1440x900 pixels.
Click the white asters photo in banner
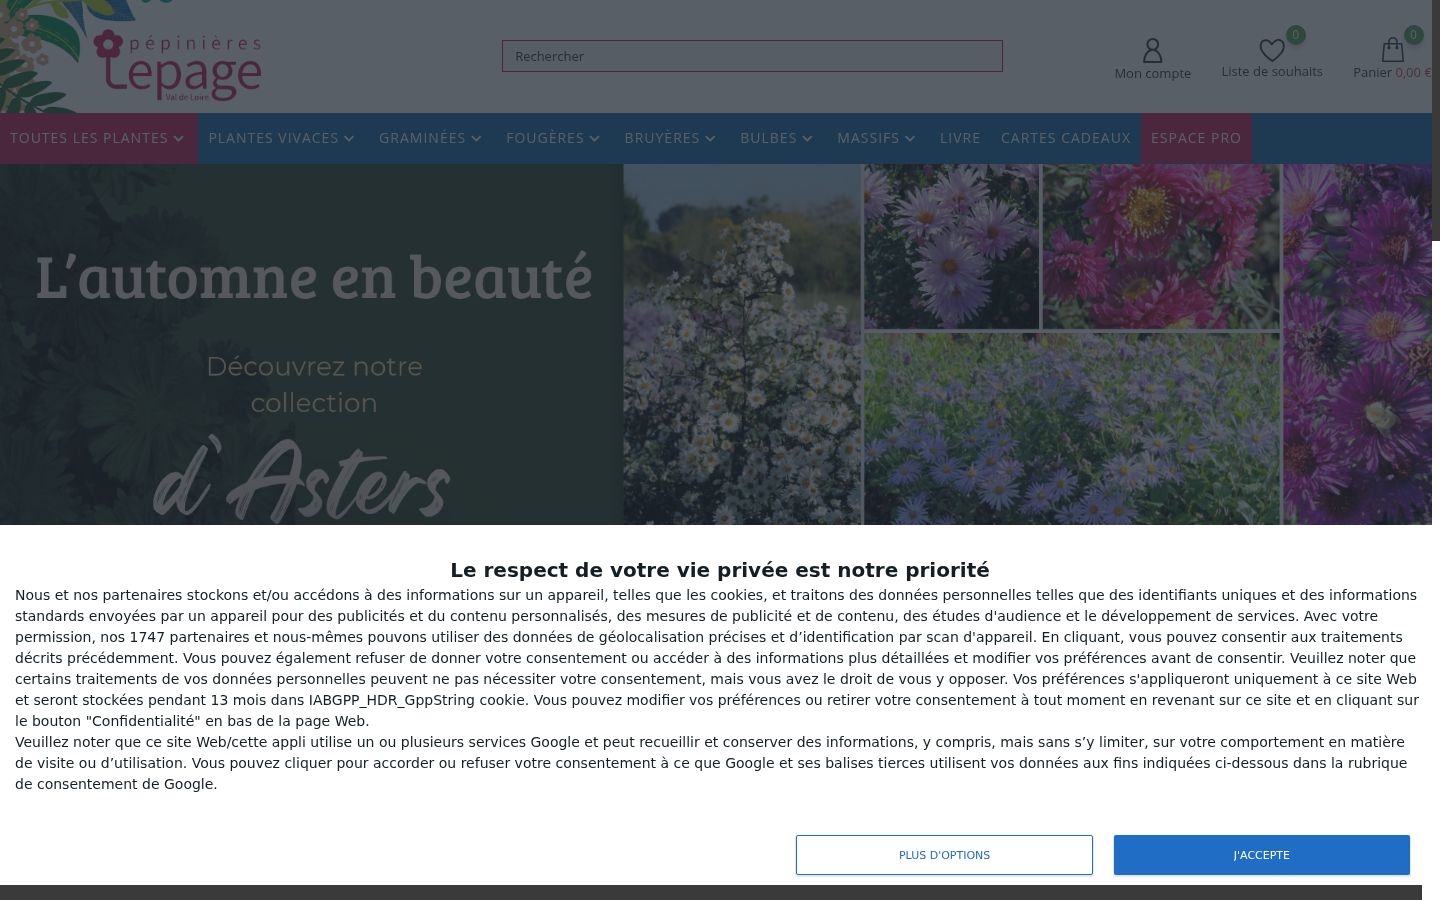pos(742,344)
